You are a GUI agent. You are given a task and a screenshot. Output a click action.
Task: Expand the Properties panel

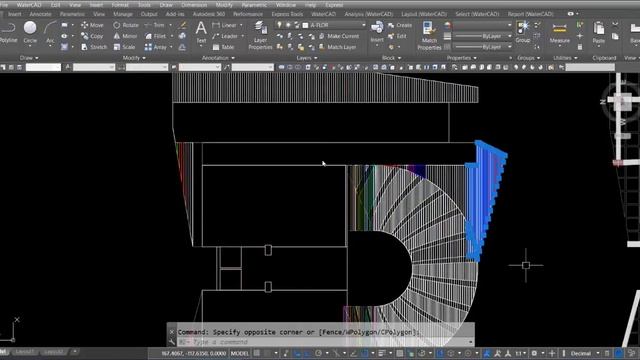tap(461, 58)
